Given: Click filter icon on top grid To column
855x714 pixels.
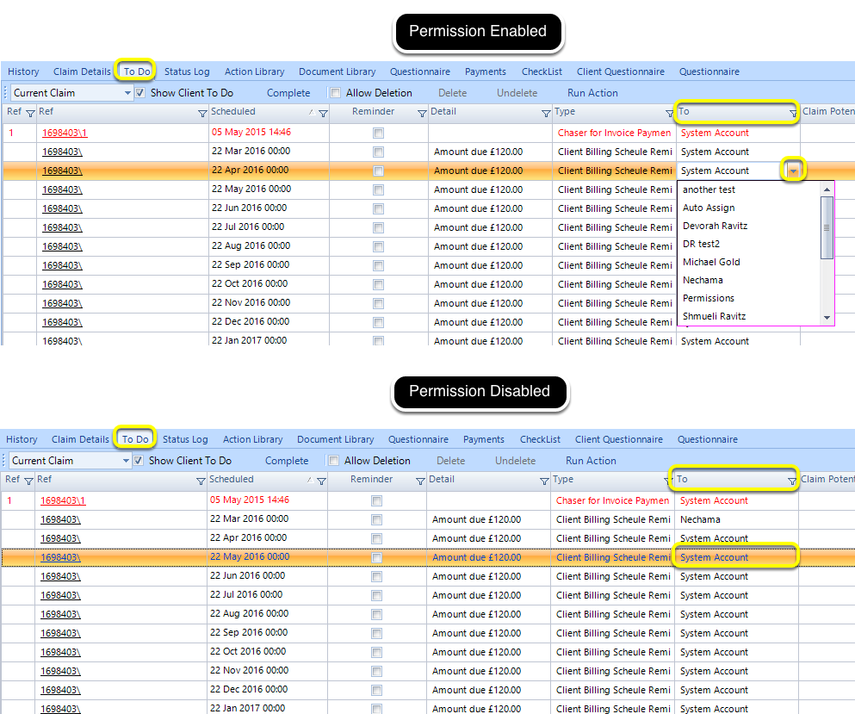Looking at the screenshot, I should 793,113.
